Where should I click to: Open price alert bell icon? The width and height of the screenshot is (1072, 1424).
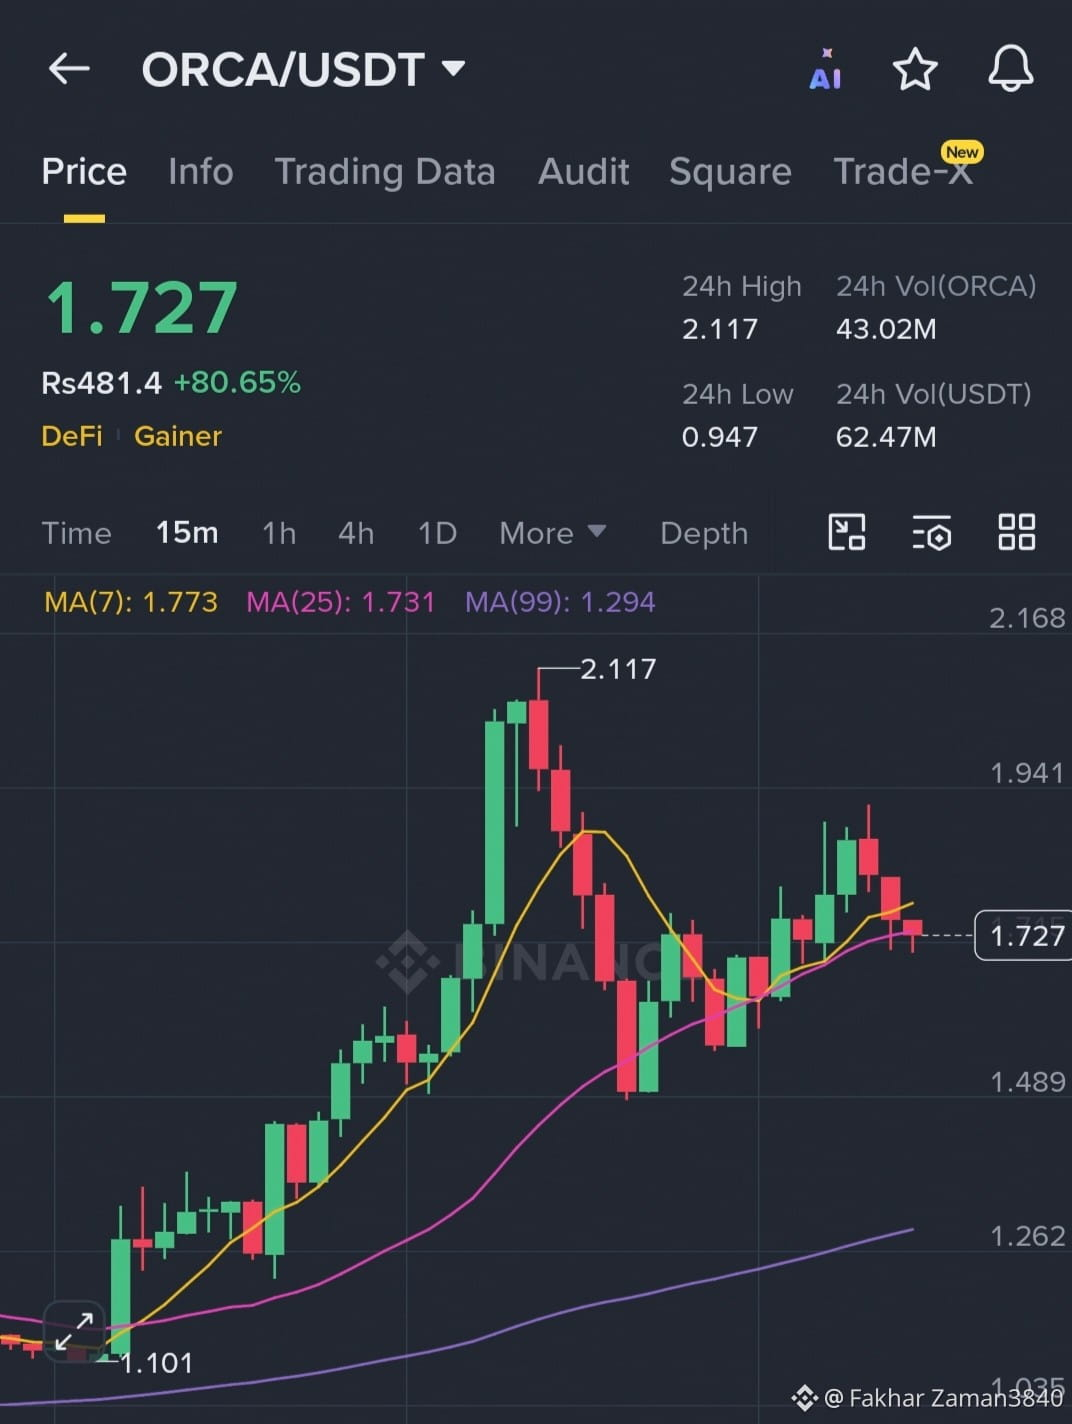click(x=1011, y=69)
